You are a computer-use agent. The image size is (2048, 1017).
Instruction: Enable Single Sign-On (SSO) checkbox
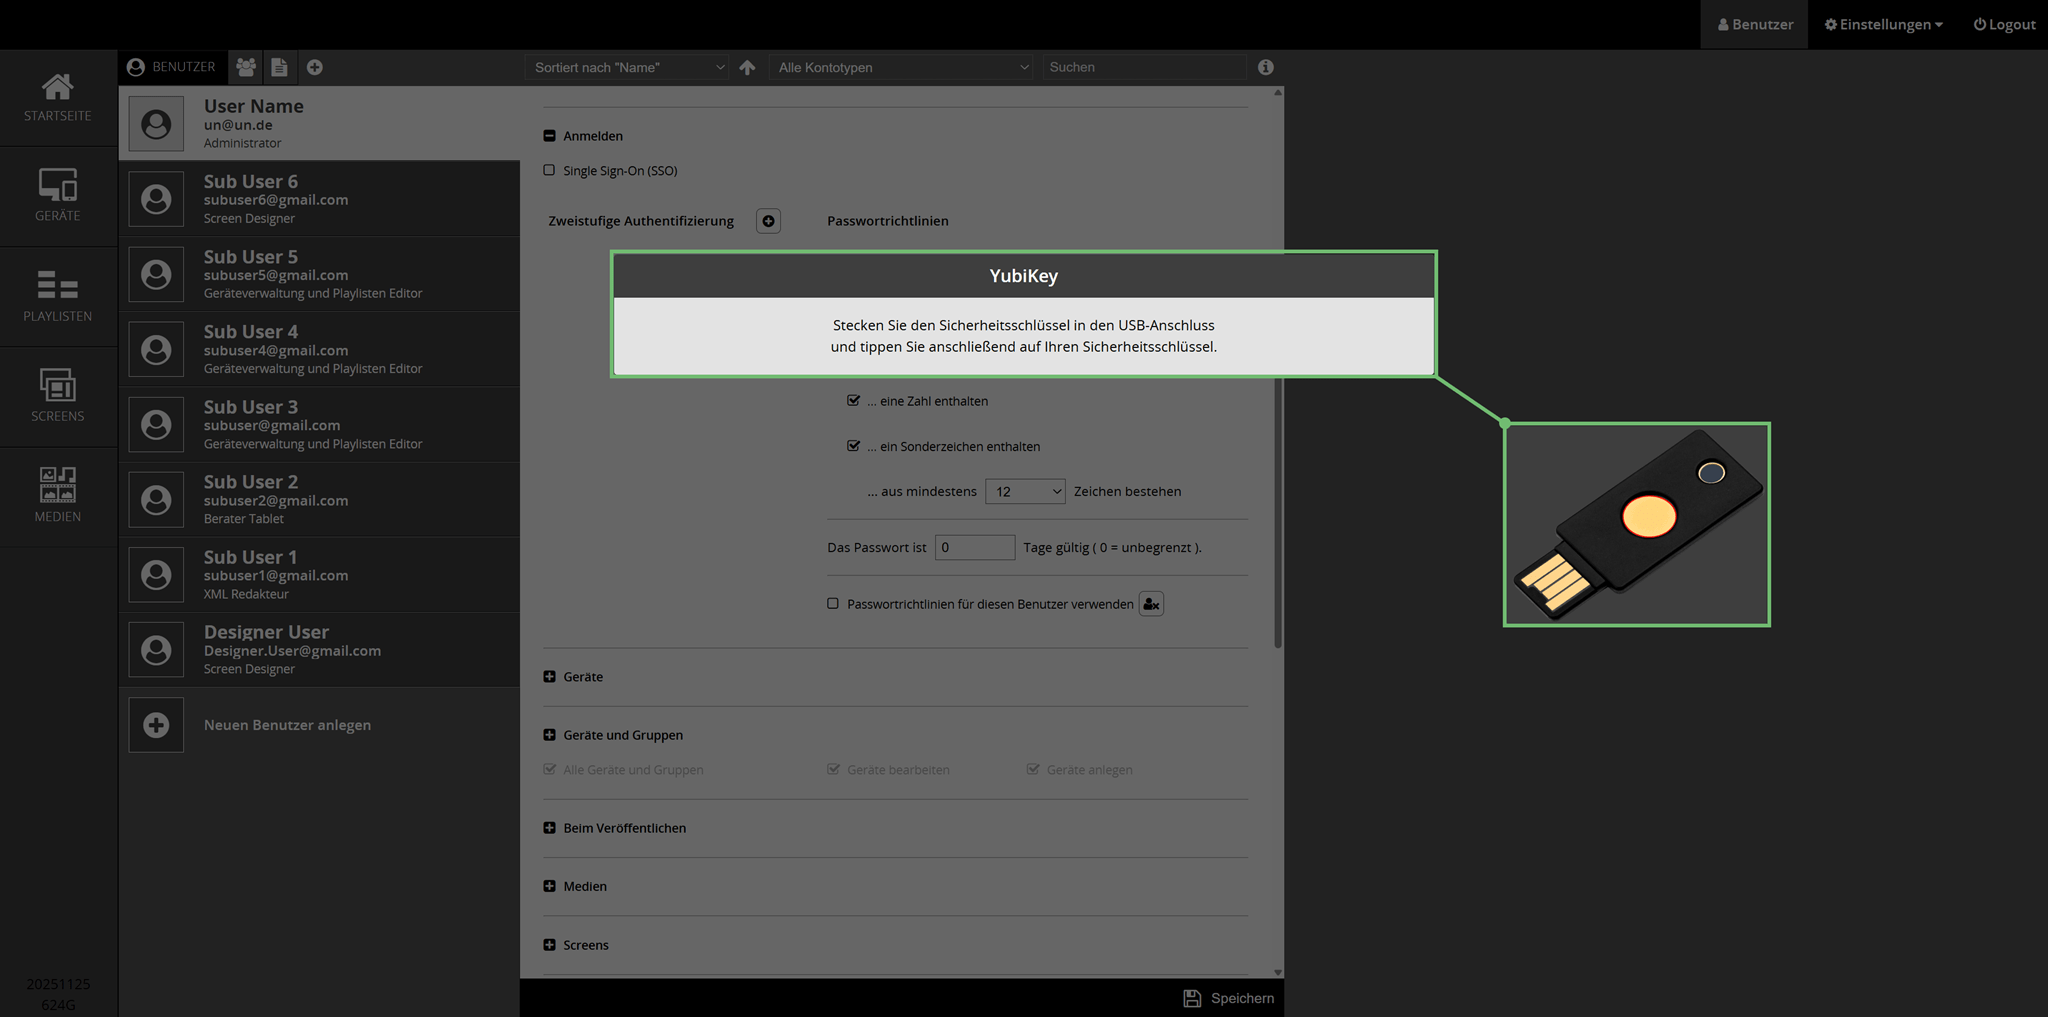pyautogui.click(x=549, y=171)
